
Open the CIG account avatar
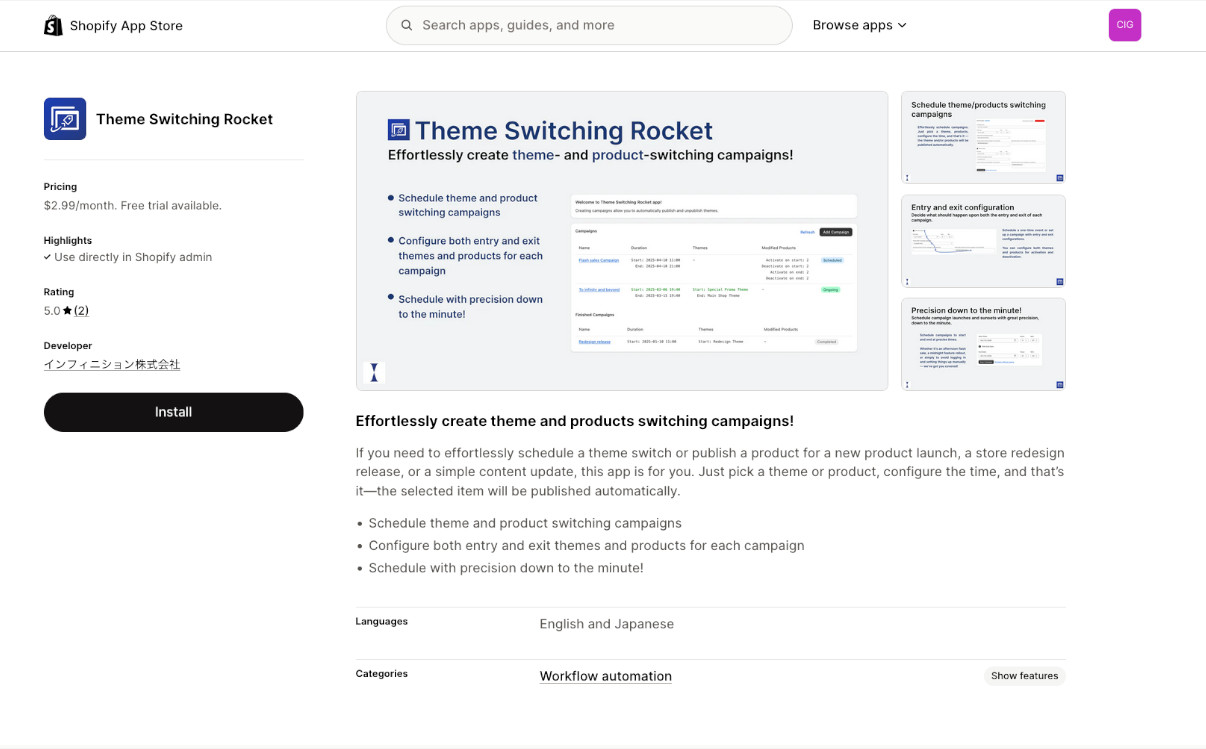[1124, 25]
